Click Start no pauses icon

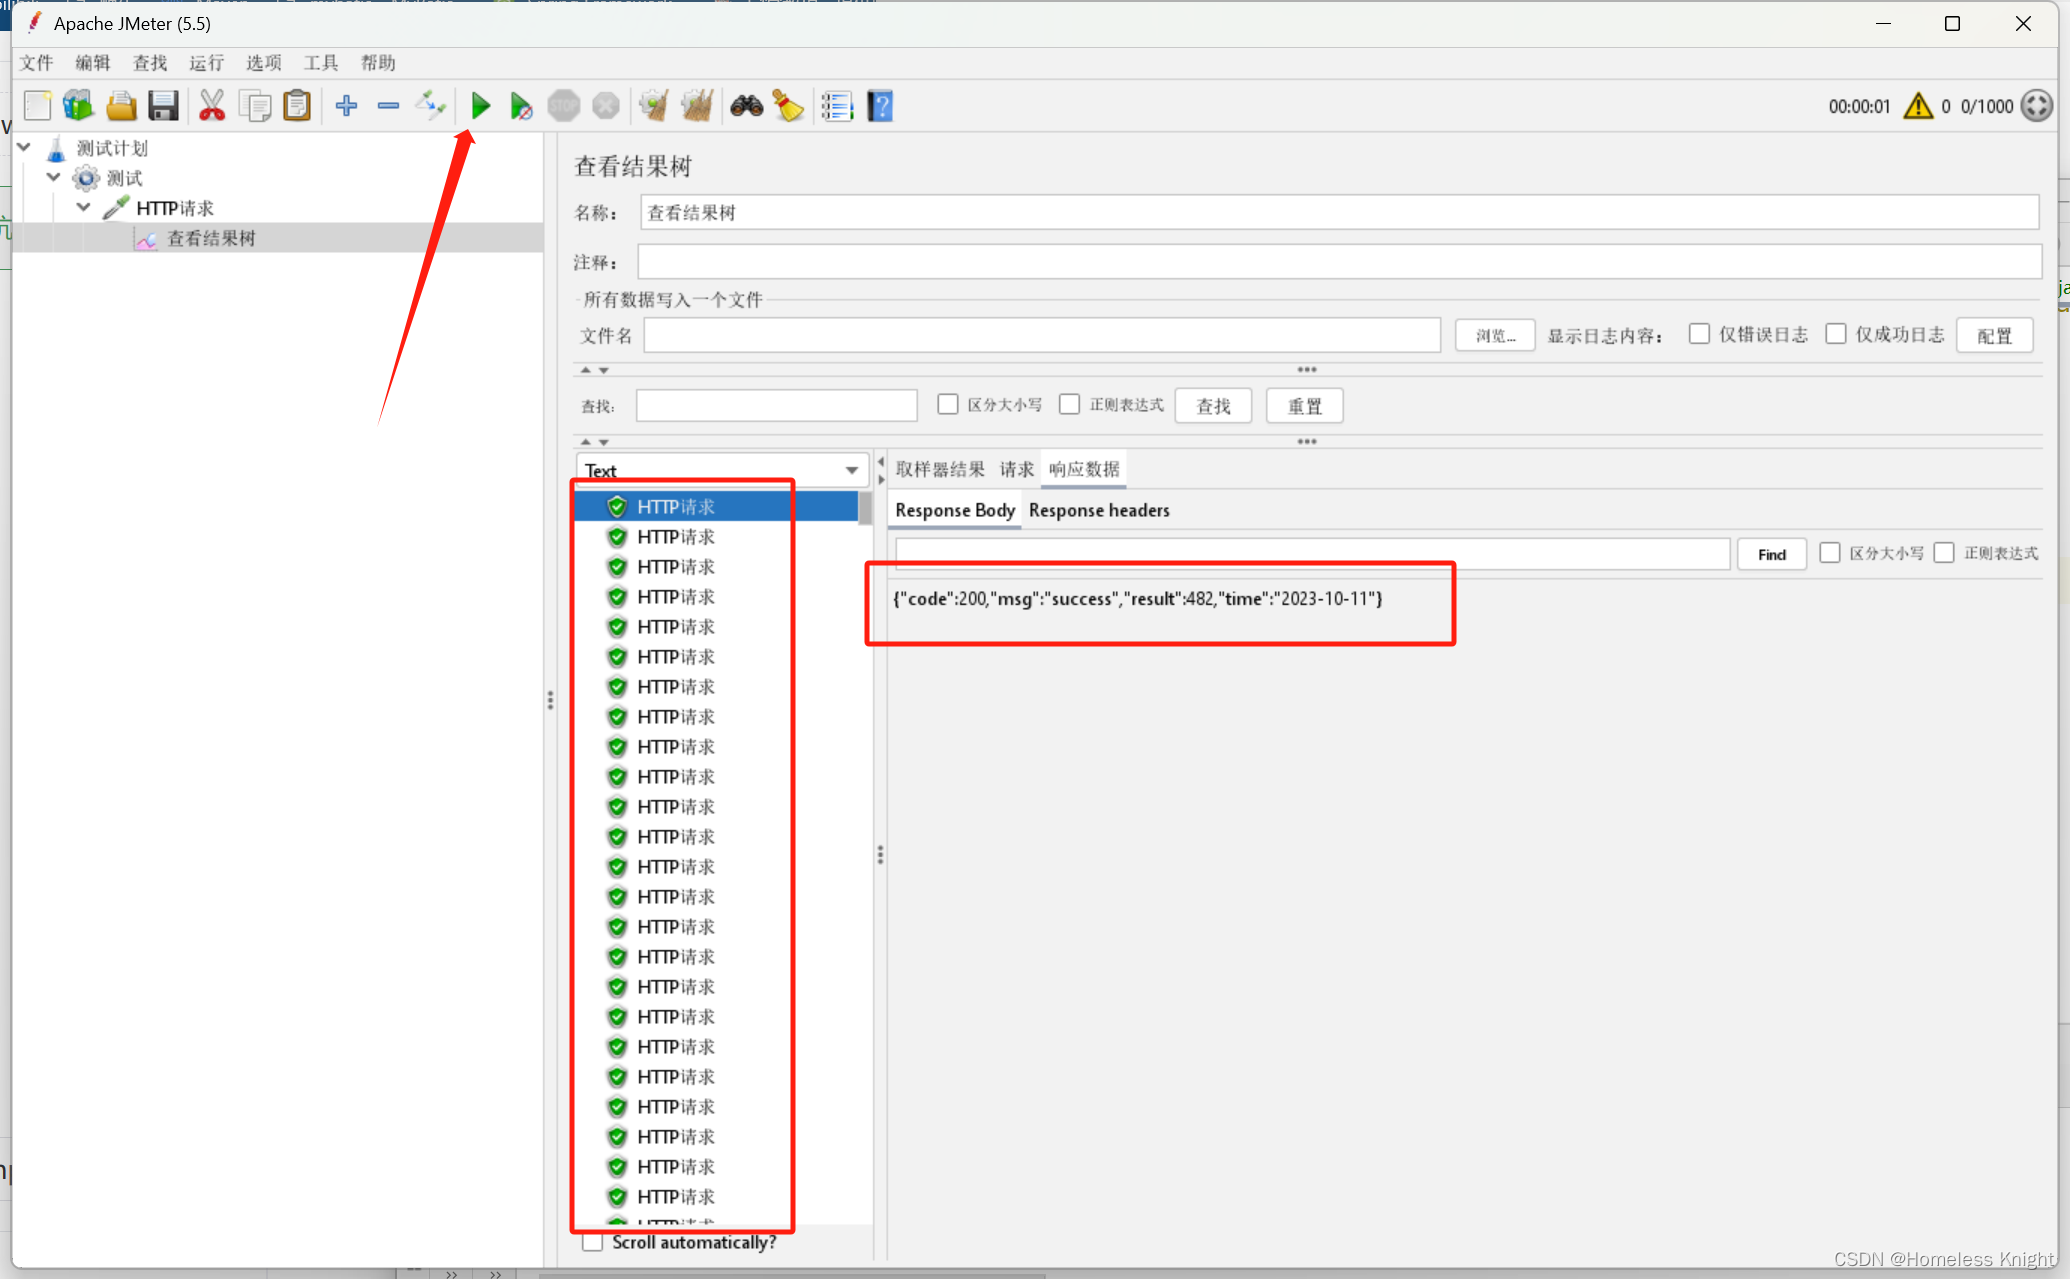click(x=521, y=106)
